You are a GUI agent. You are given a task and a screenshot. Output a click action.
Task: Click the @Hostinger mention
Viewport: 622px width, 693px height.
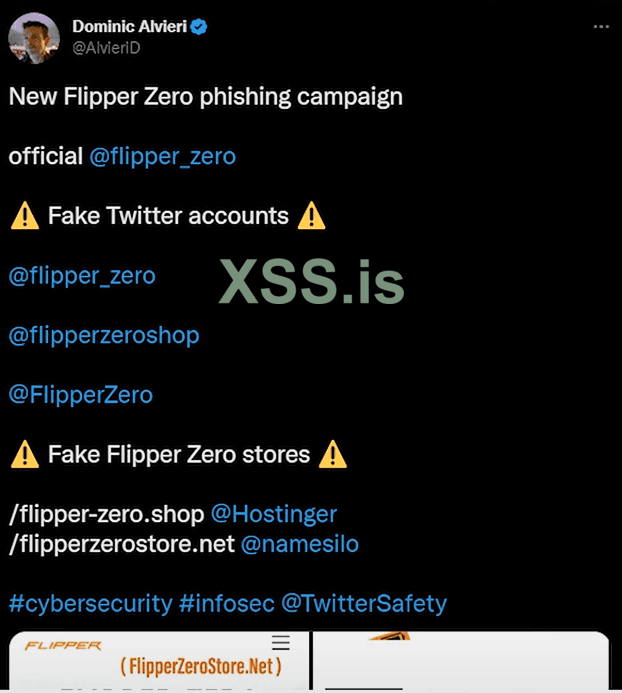[x=273, y=514]
